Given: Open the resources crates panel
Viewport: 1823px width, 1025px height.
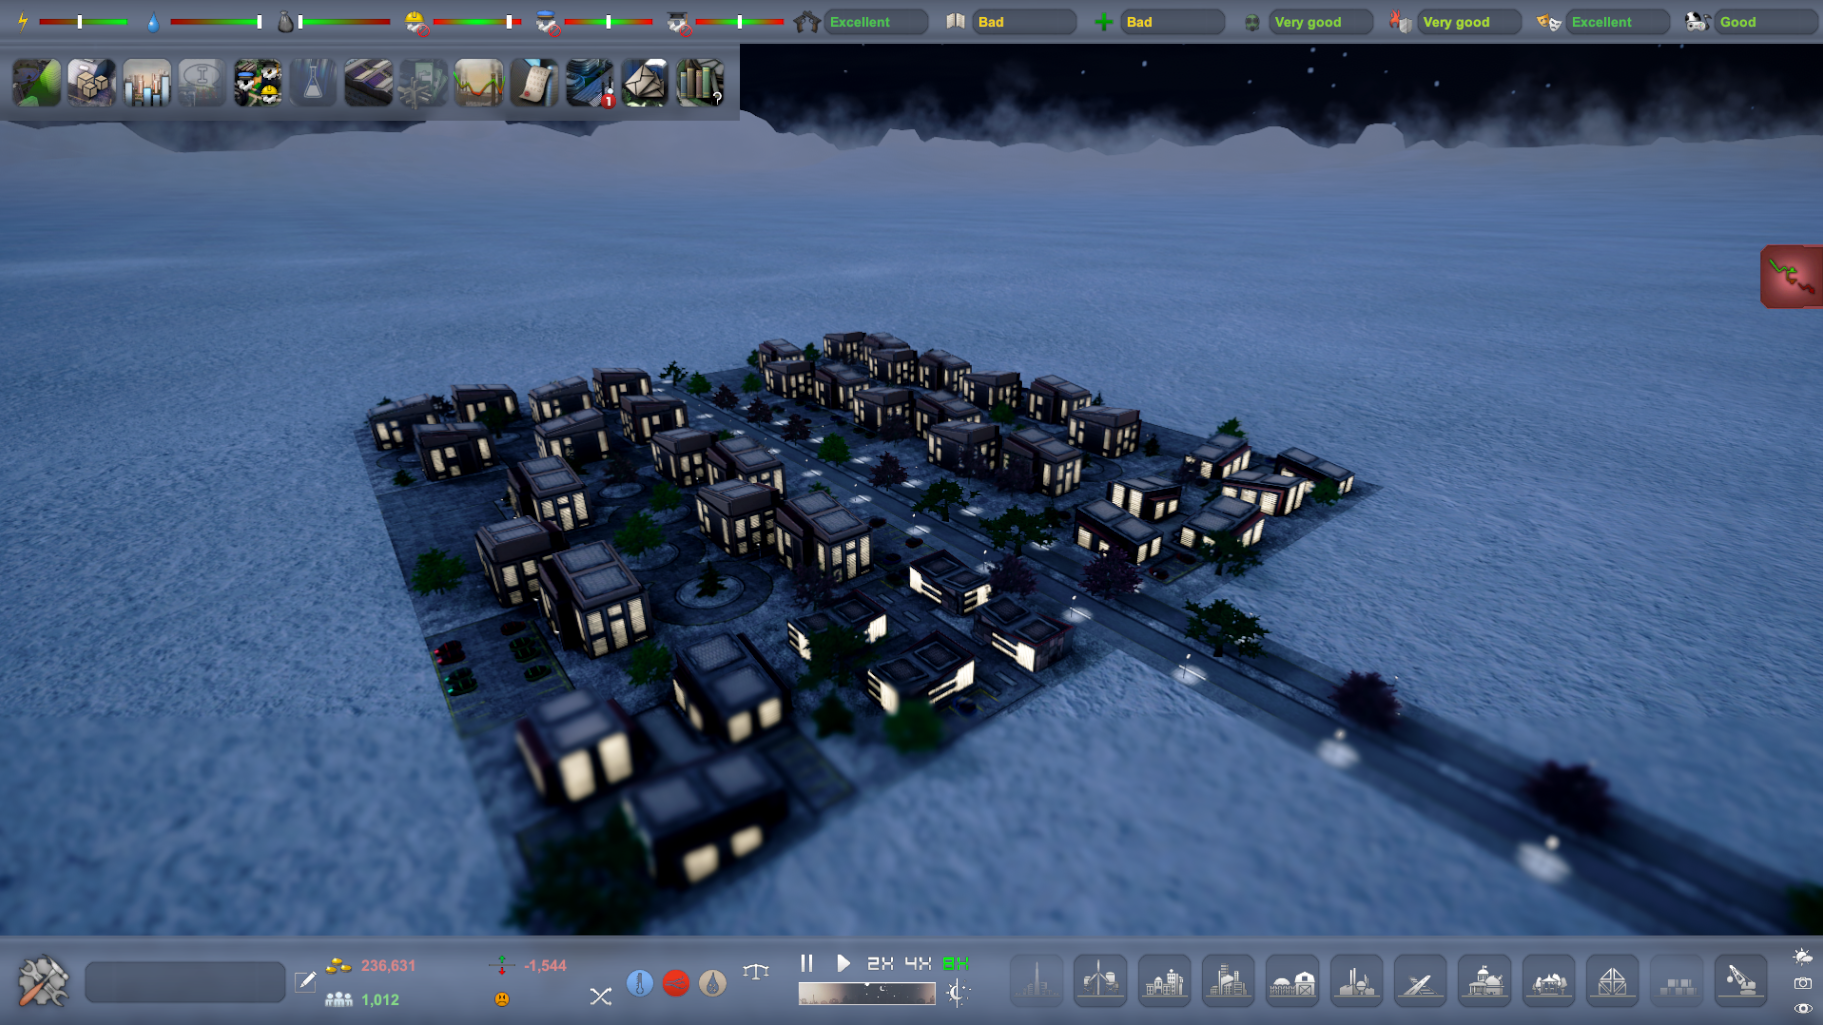Looking at the screenshot, I should [x=92, y=82].
